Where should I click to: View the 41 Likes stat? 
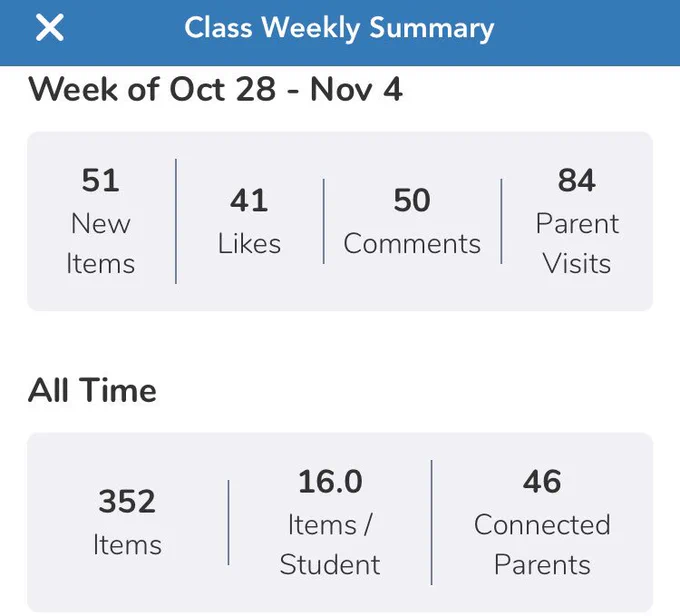249,221
